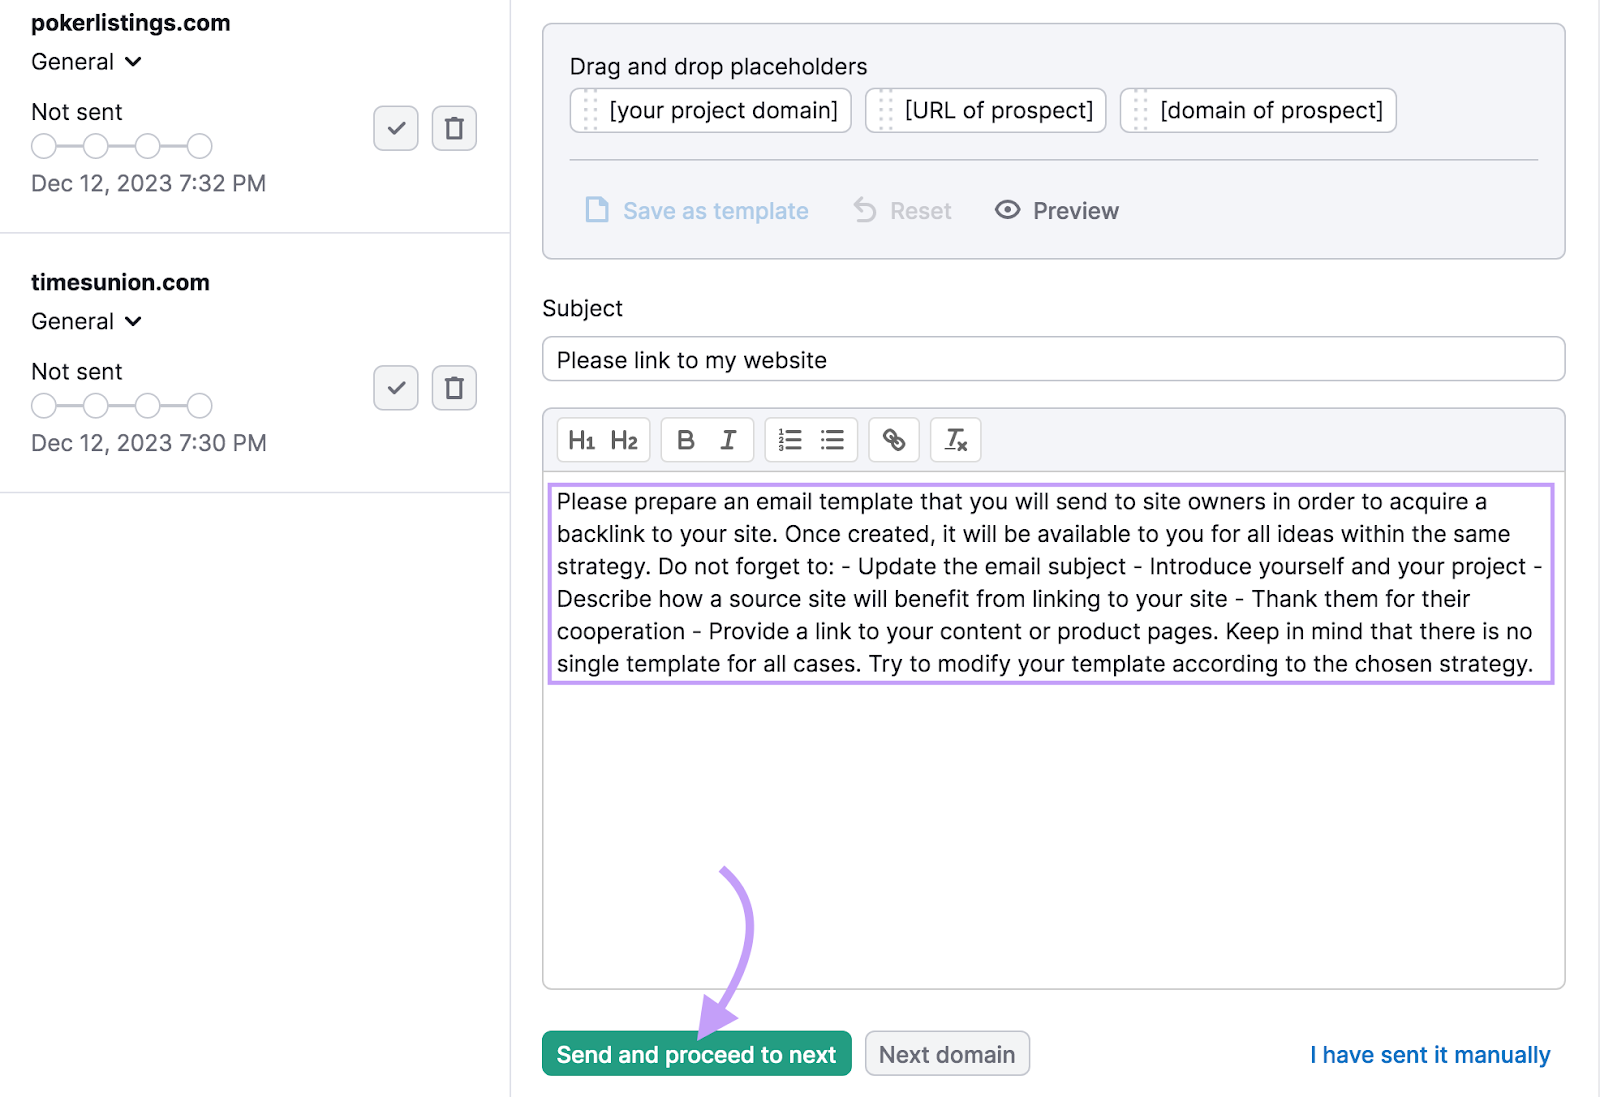
Task: Toggle bold text formatting
Action: coord(685,440)
